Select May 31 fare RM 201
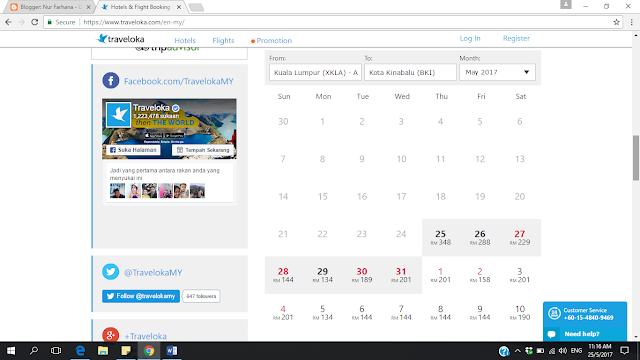 click(401, 275)
